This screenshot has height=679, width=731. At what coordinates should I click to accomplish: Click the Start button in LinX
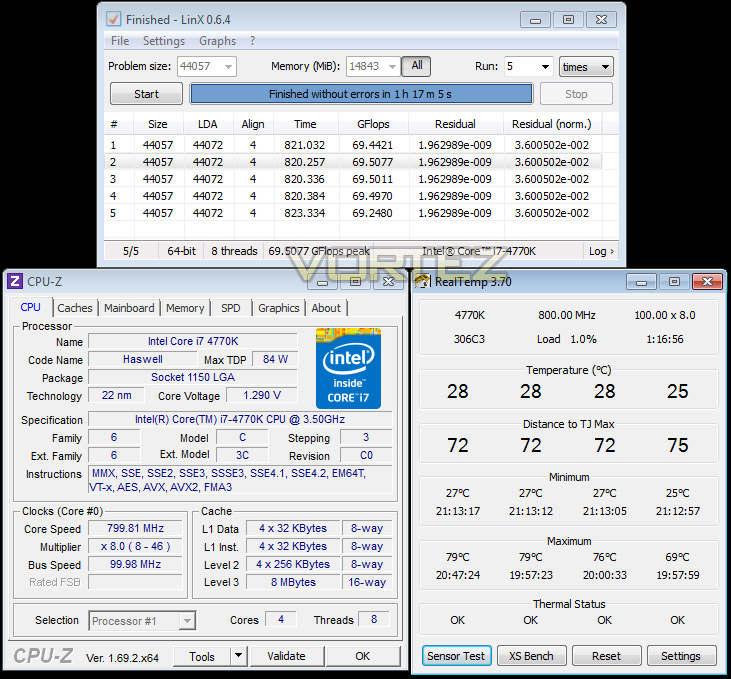(x=146, y=94)
